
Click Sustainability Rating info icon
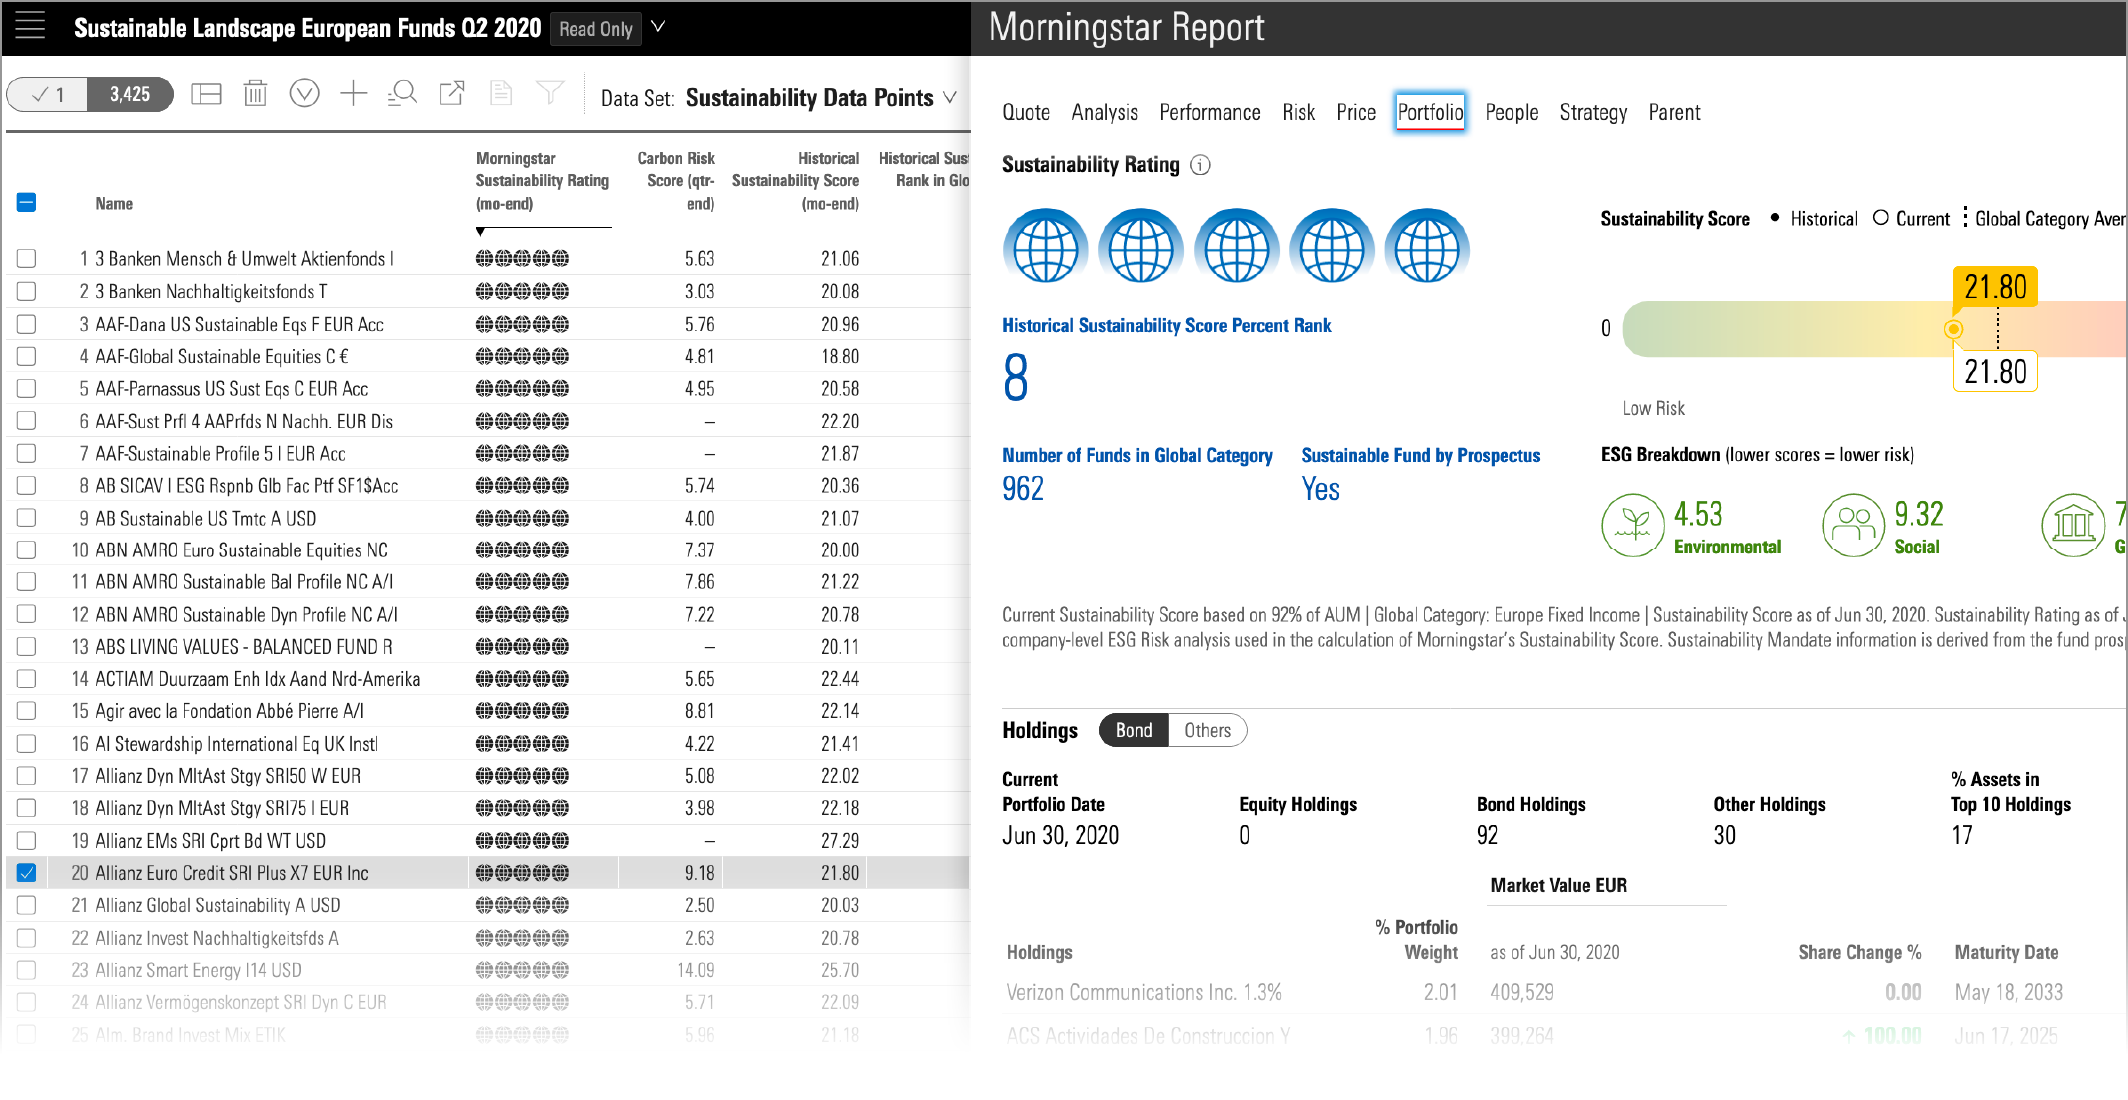pyautogui.click(x=1201, y=165)
